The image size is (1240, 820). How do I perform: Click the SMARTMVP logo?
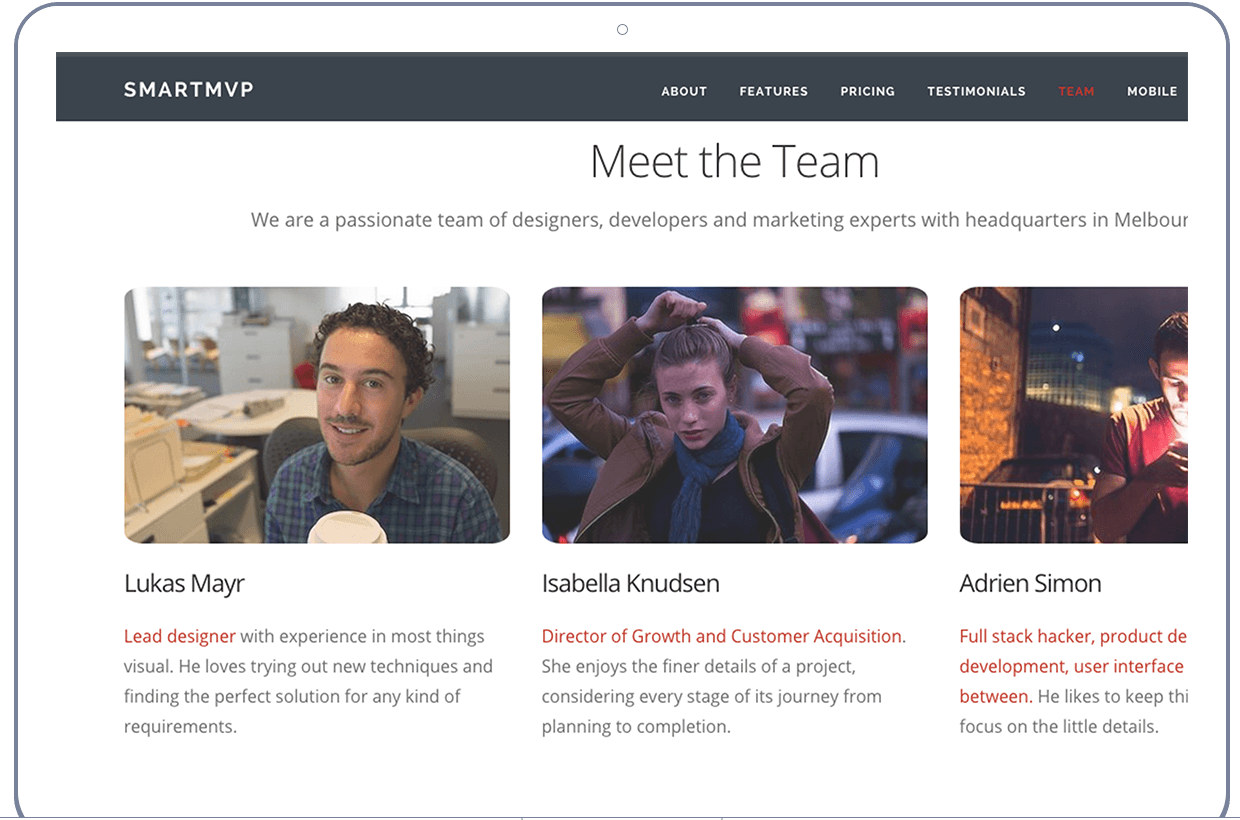click(x=189, y=90)
